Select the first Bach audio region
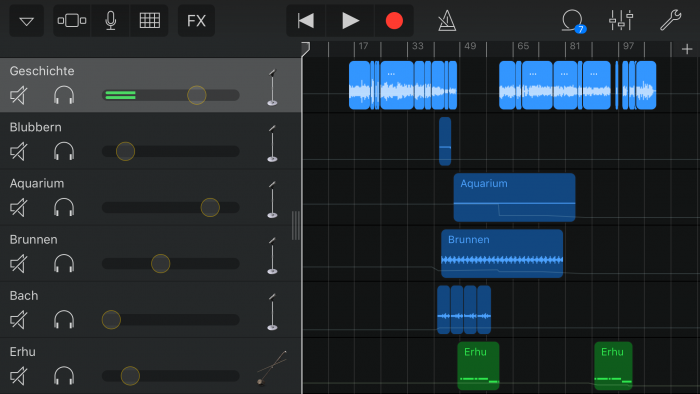Screen dimensions: 700x394 point(443,310)
